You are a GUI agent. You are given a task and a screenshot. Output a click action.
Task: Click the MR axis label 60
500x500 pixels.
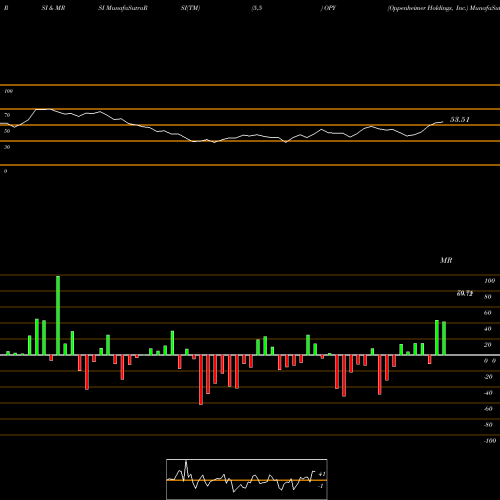[487, 313]
